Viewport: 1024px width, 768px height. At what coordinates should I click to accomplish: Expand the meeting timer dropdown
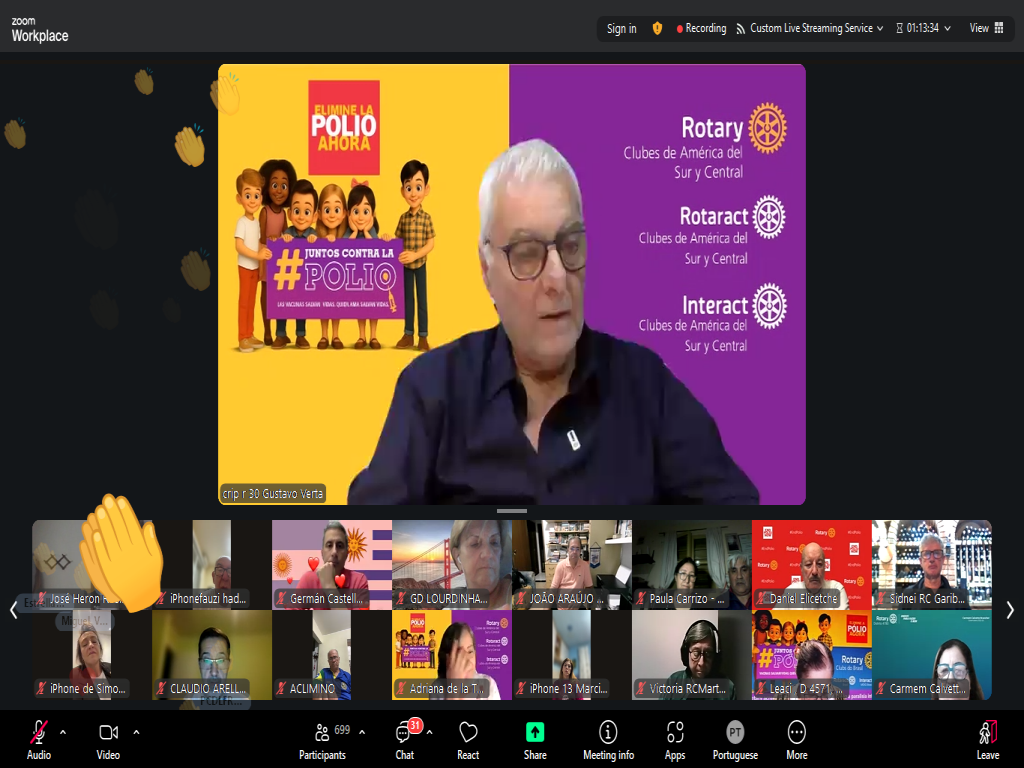(947, 28)
